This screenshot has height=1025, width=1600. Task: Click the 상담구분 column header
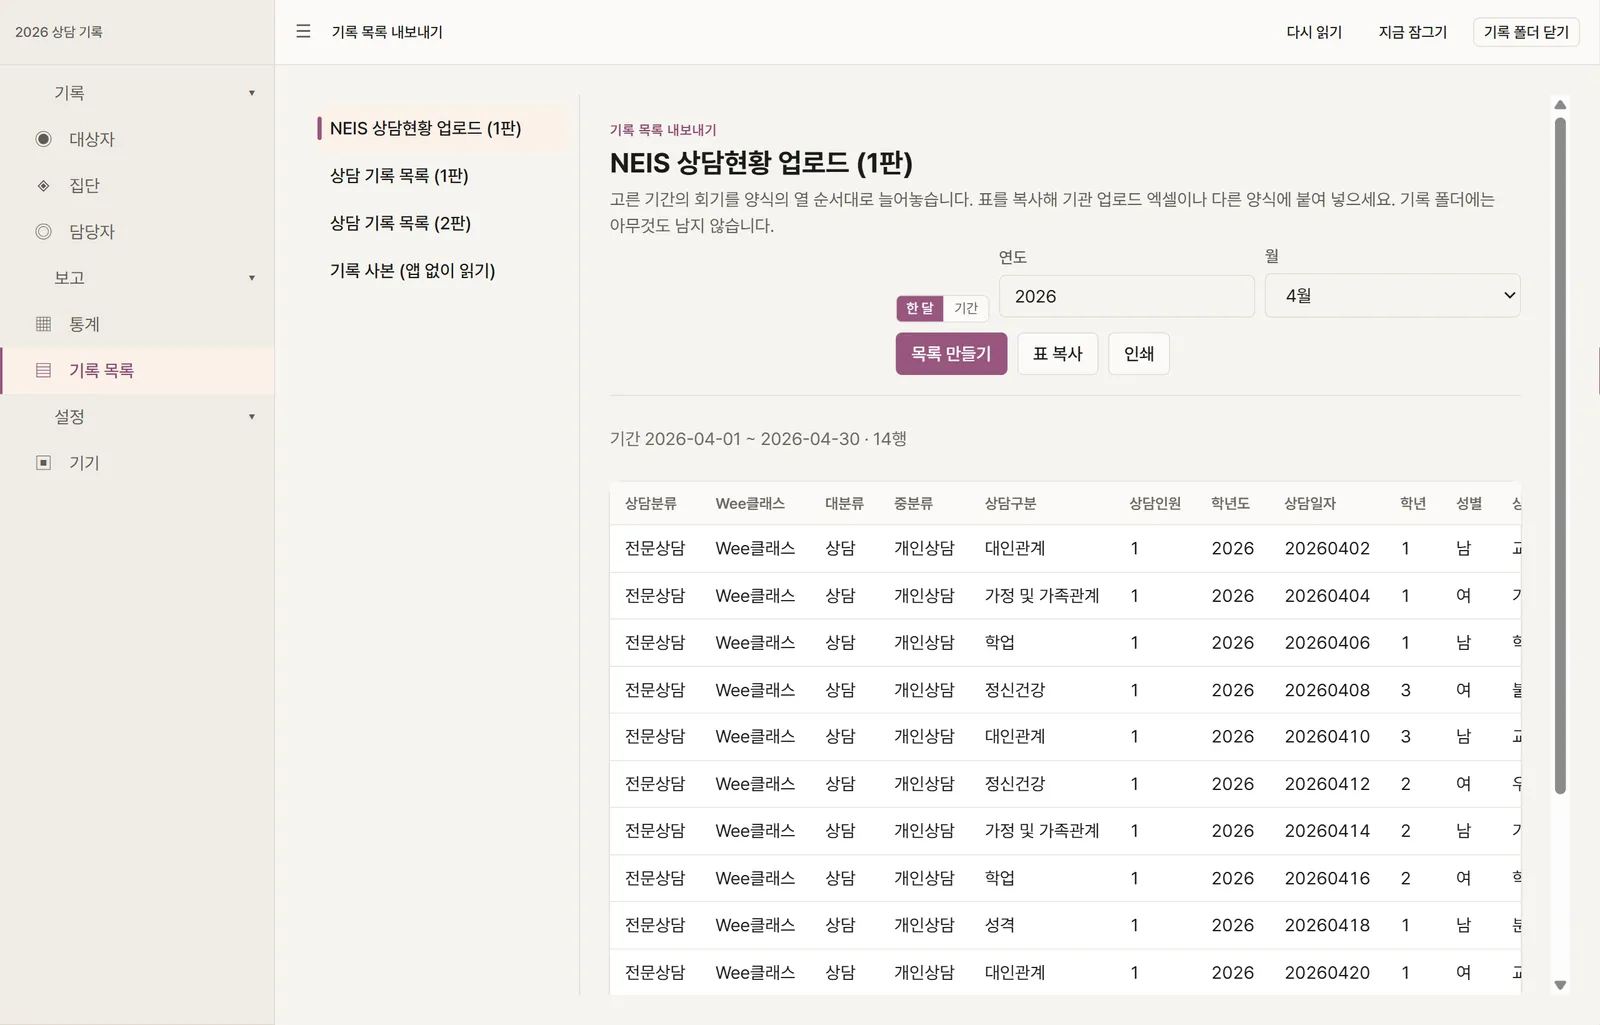click(x=1010, y=503)
